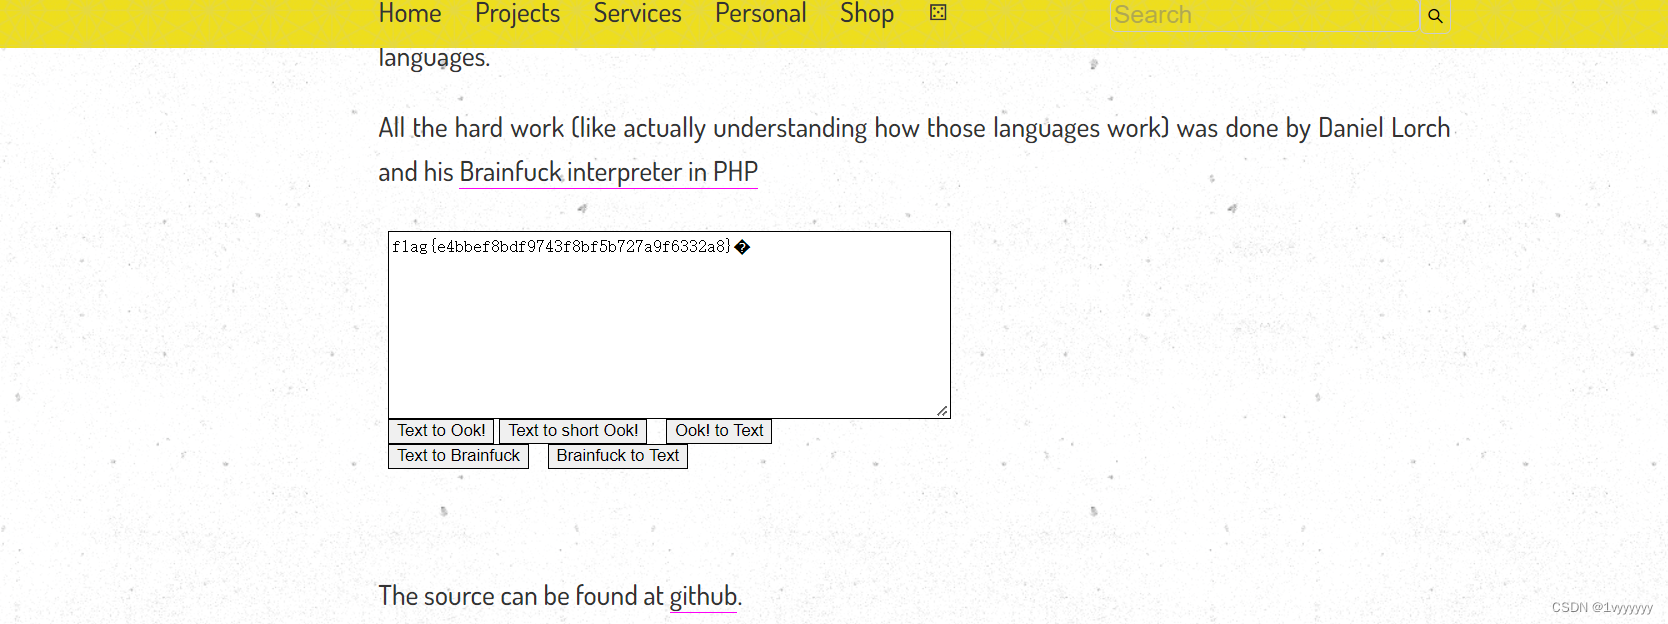The image size is (1668, 624).
Task: Click the Brainfuck to Text button
Action: 618,456
